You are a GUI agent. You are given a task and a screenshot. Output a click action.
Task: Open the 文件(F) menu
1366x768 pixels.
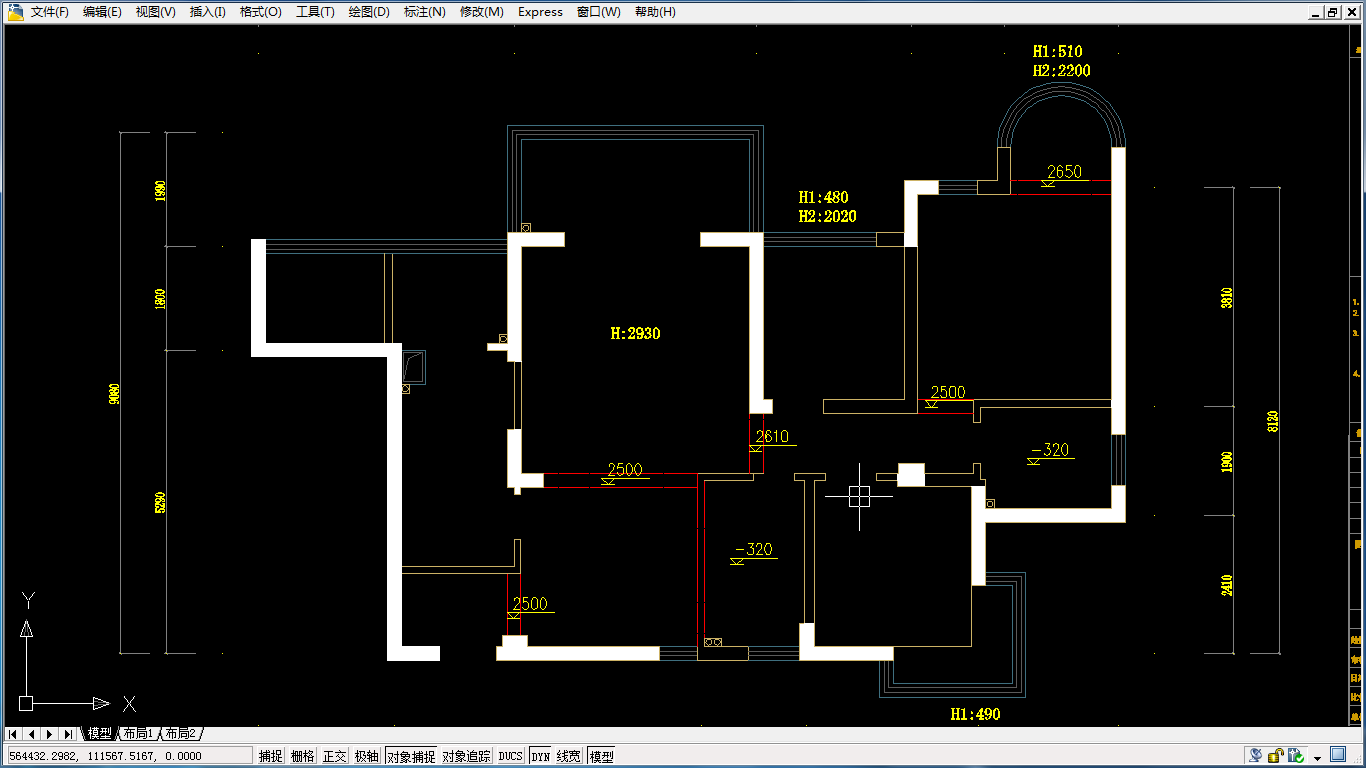[x=49, y=12]
